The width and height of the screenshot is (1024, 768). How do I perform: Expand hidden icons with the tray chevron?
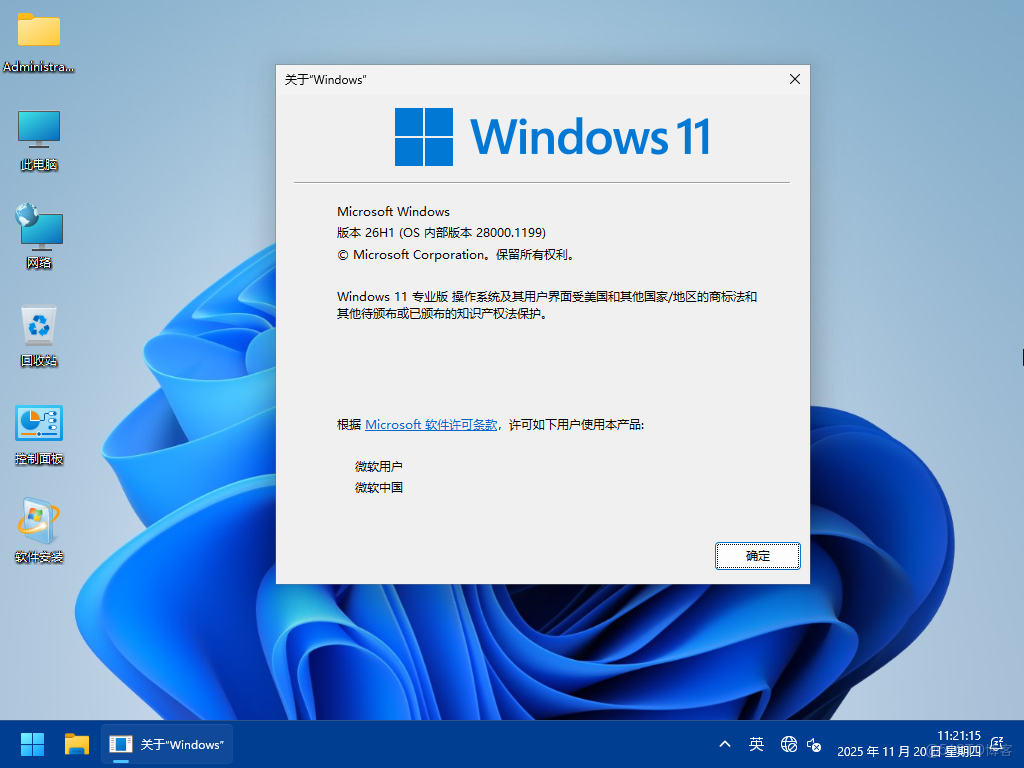coord(724,744)
